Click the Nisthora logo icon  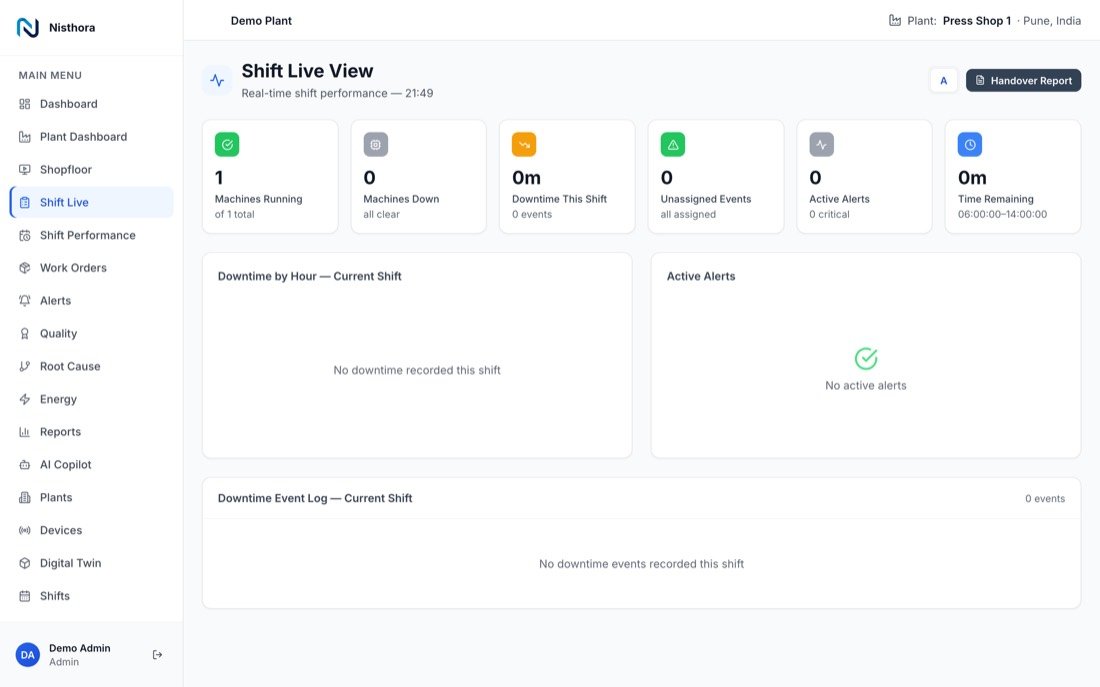tap(27, 27)
